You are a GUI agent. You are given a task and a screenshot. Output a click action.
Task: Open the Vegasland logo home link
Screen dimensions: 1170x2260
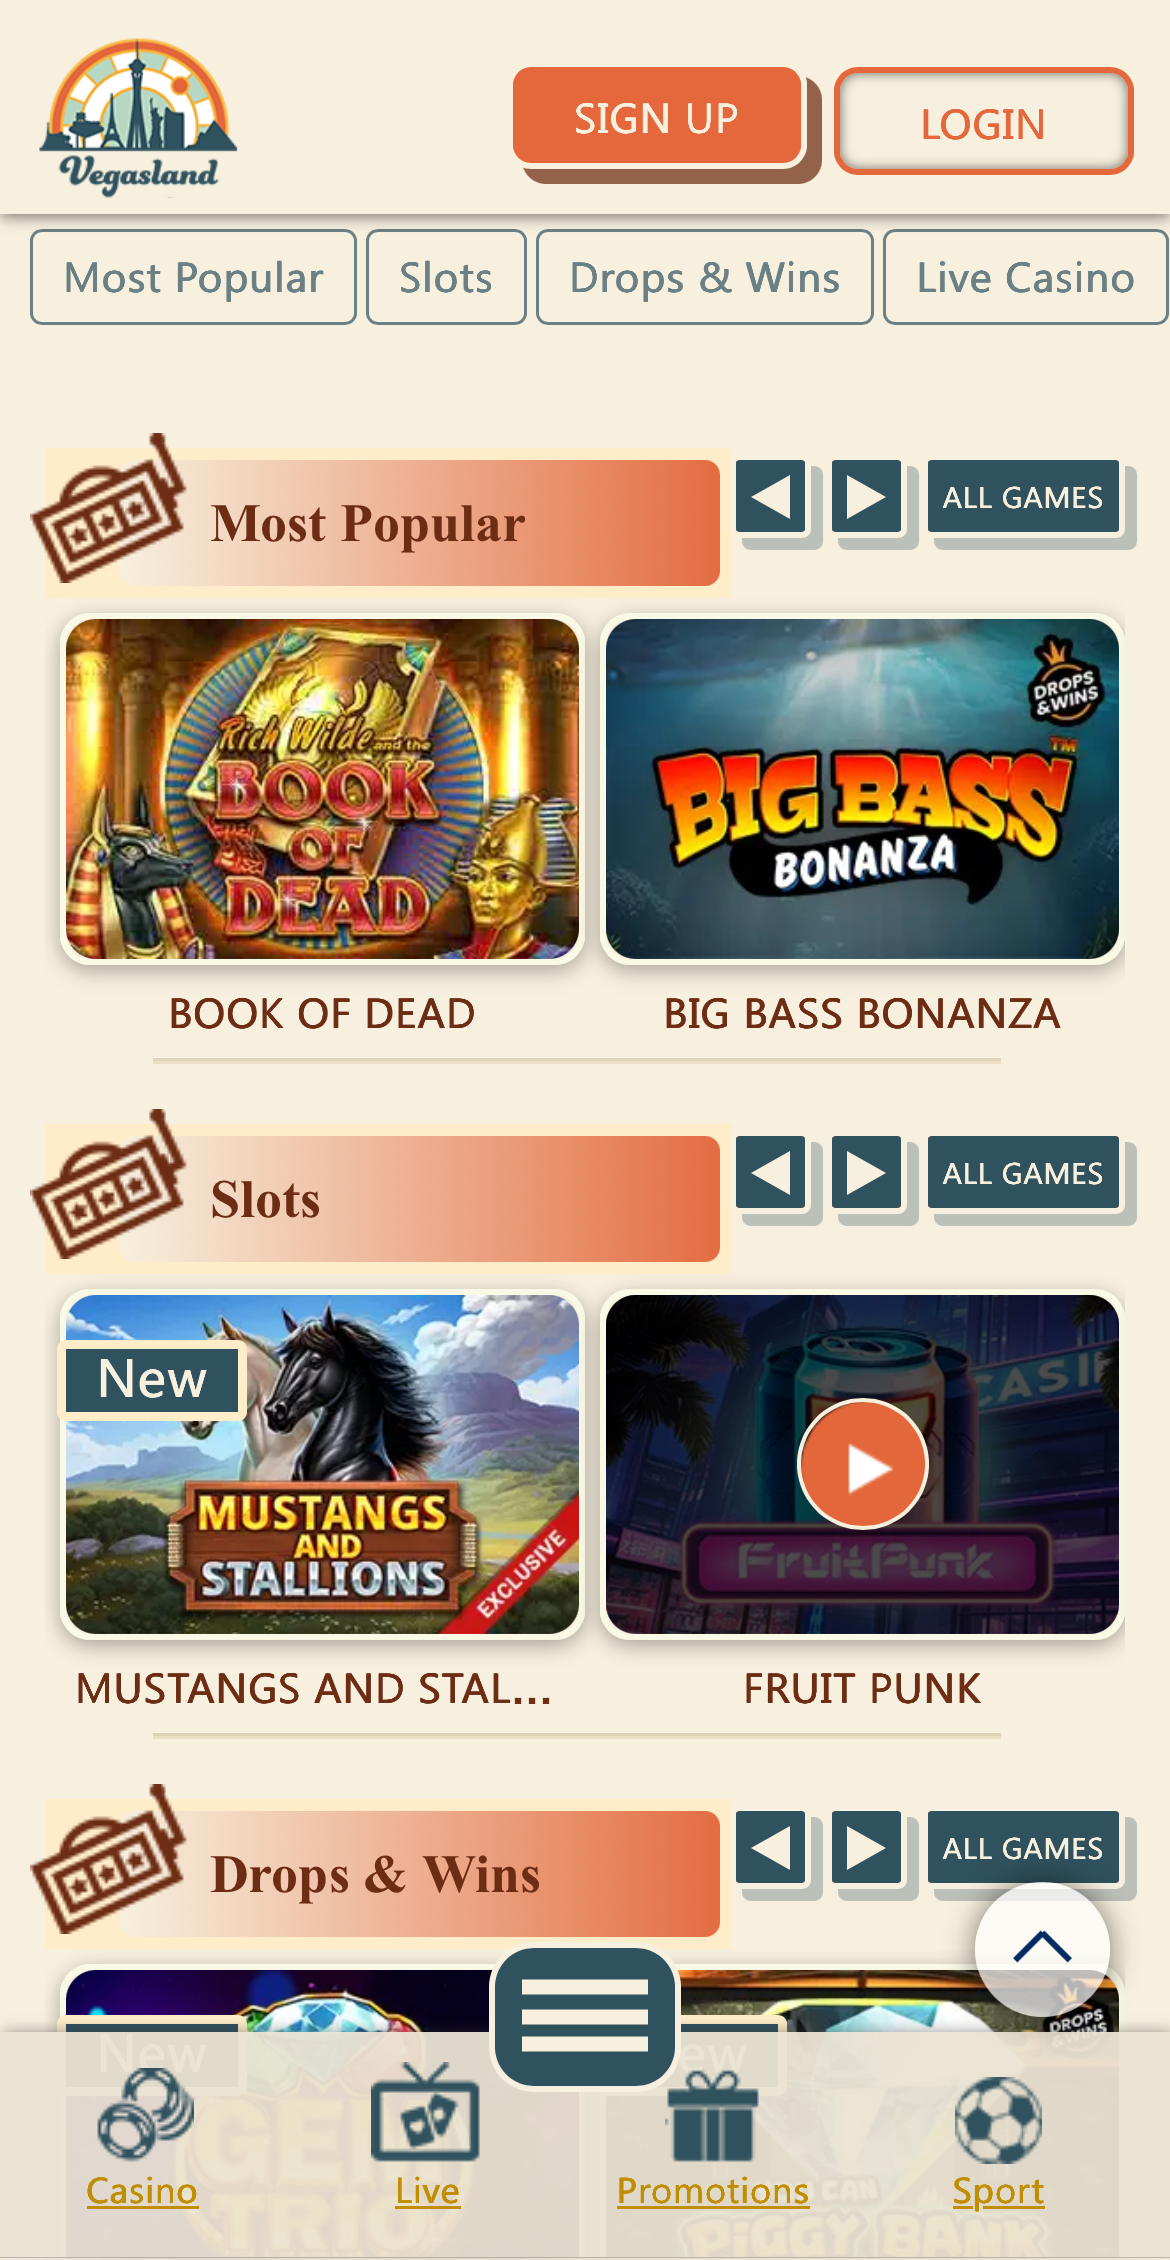pos(139,116)
